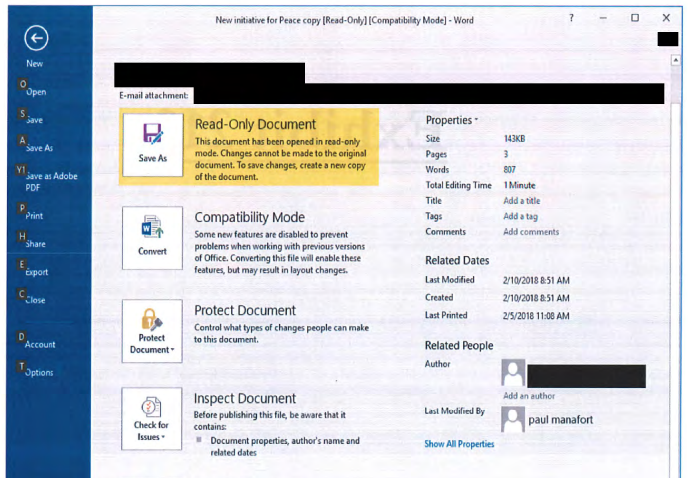Open the Protect Document lock button
688x478 pixels.
point(152,331)
